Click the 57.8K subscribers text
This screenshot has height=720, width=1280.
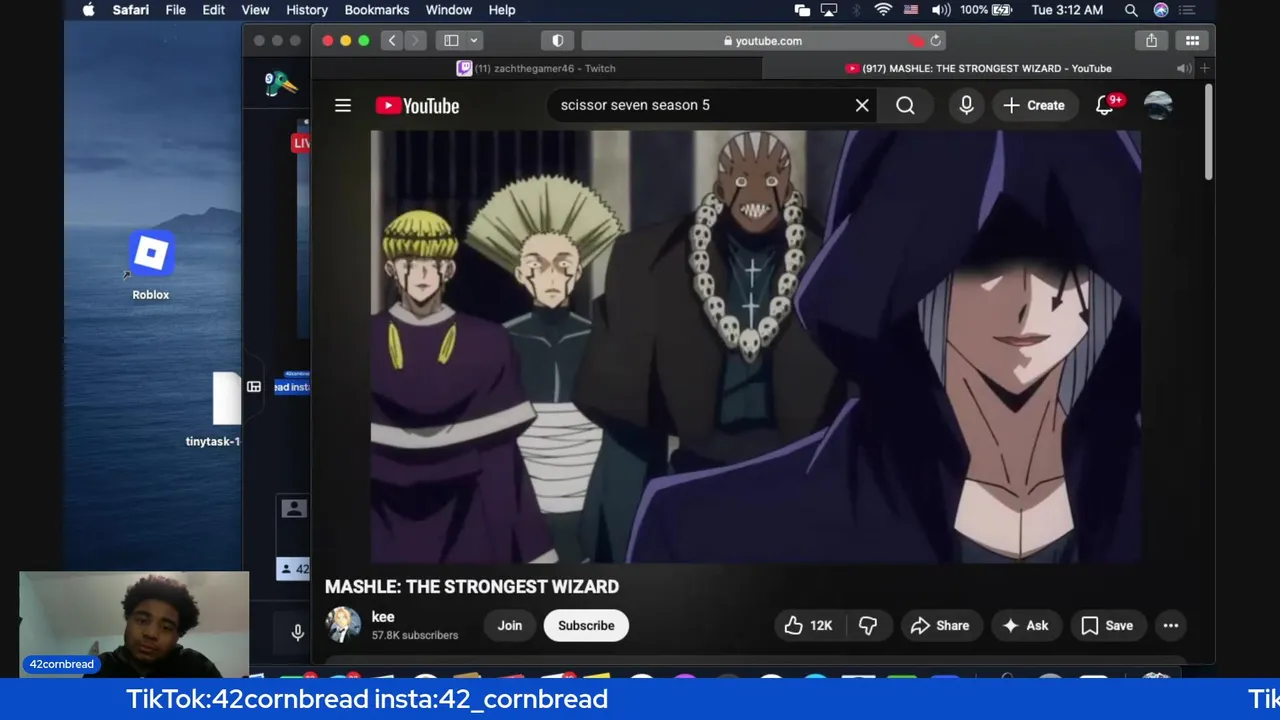coord(415,635)
